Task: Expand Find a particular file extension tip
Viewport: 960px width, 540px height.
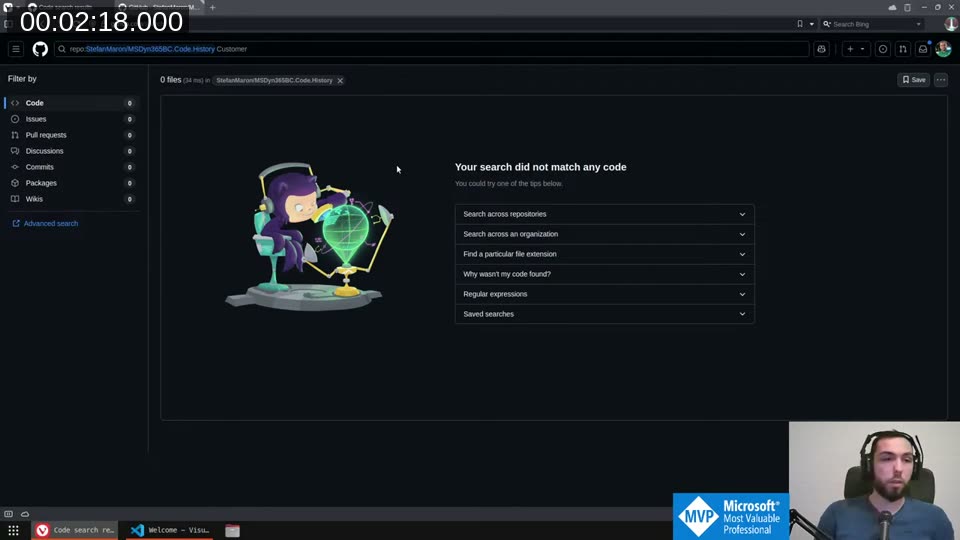Action: click(x=604, y=254)
